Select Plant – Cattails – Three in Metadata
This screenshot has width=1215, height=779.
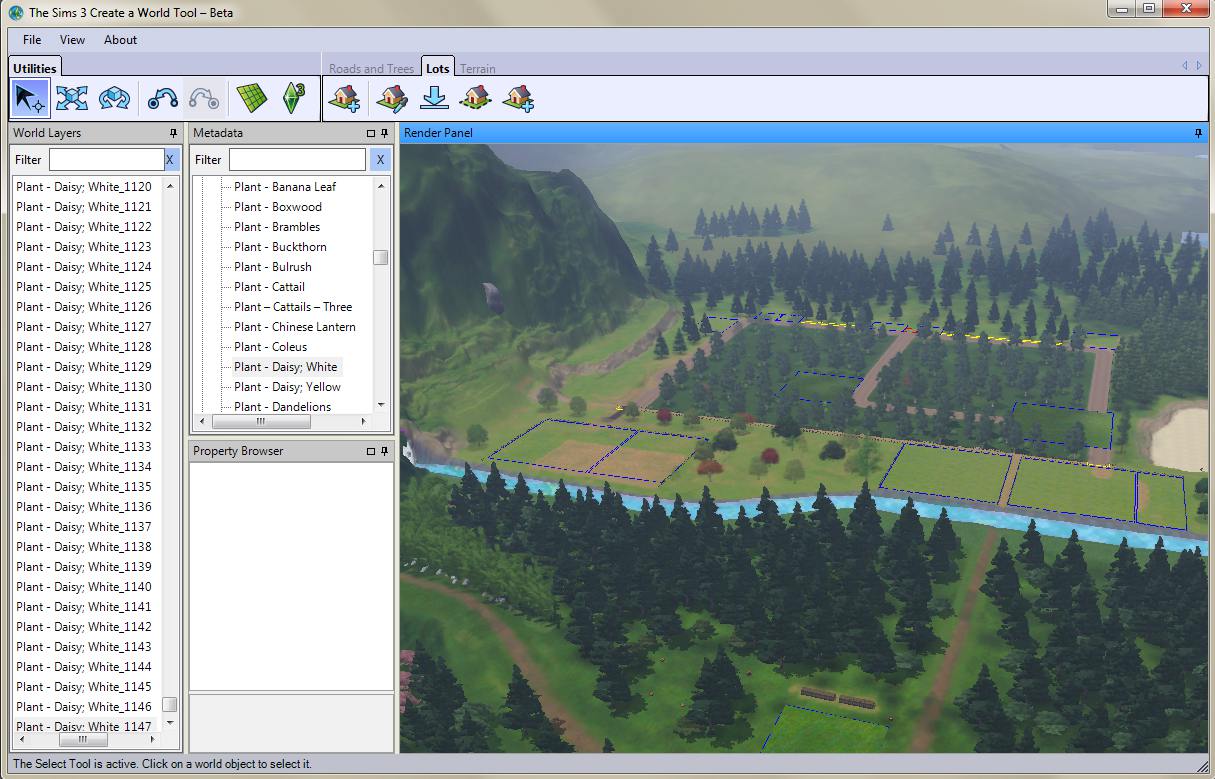click(x=293, y=307)
